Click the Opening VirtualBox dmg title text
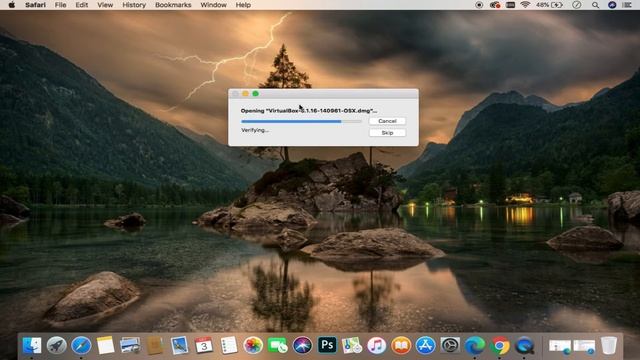This screenshot has width=640, height=360. pos(309,111)
